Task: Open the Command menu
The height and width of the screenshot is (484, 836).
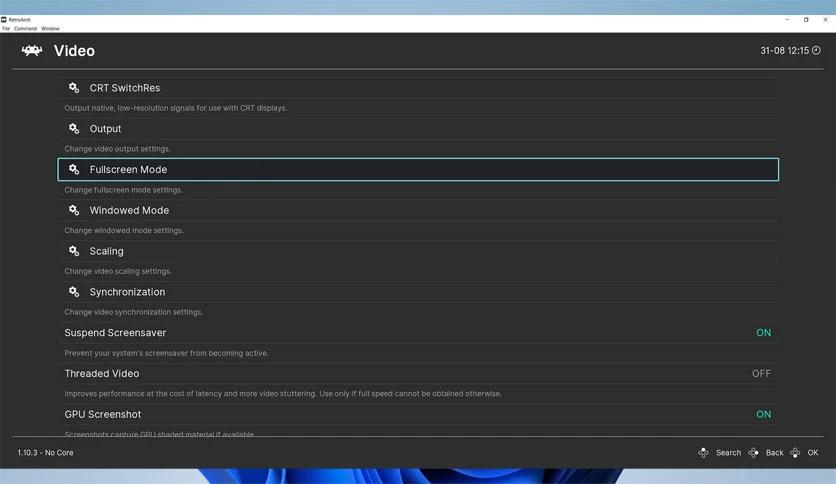Action: tap(26, 29)
